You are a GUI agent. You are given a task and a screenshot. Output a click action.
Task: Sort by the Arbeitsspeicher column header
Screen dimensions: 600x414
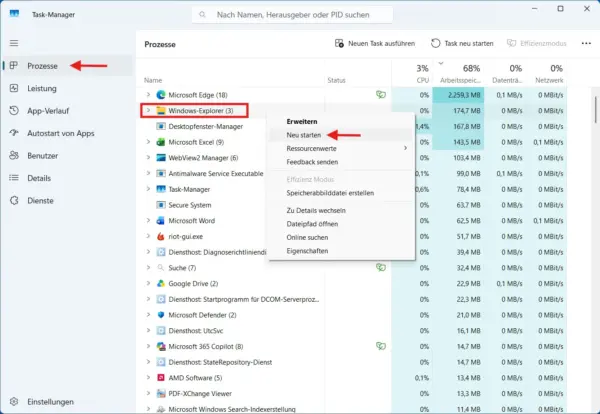coord(458,73)
